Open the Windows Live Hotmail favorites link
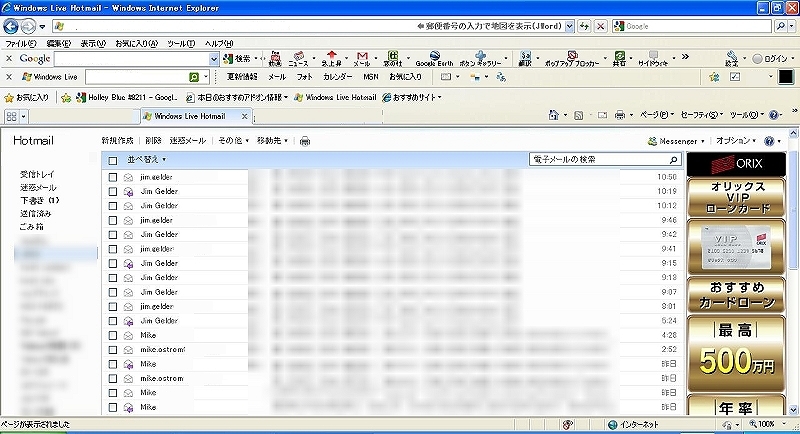Viewport: 800px width, 434px height. click(x=336, y=97)
